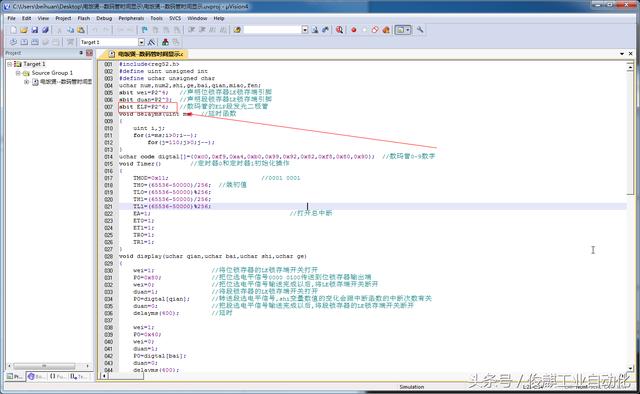Open the Peripherals menu
Screen dimensions: 640x394
tap(131, 18)
